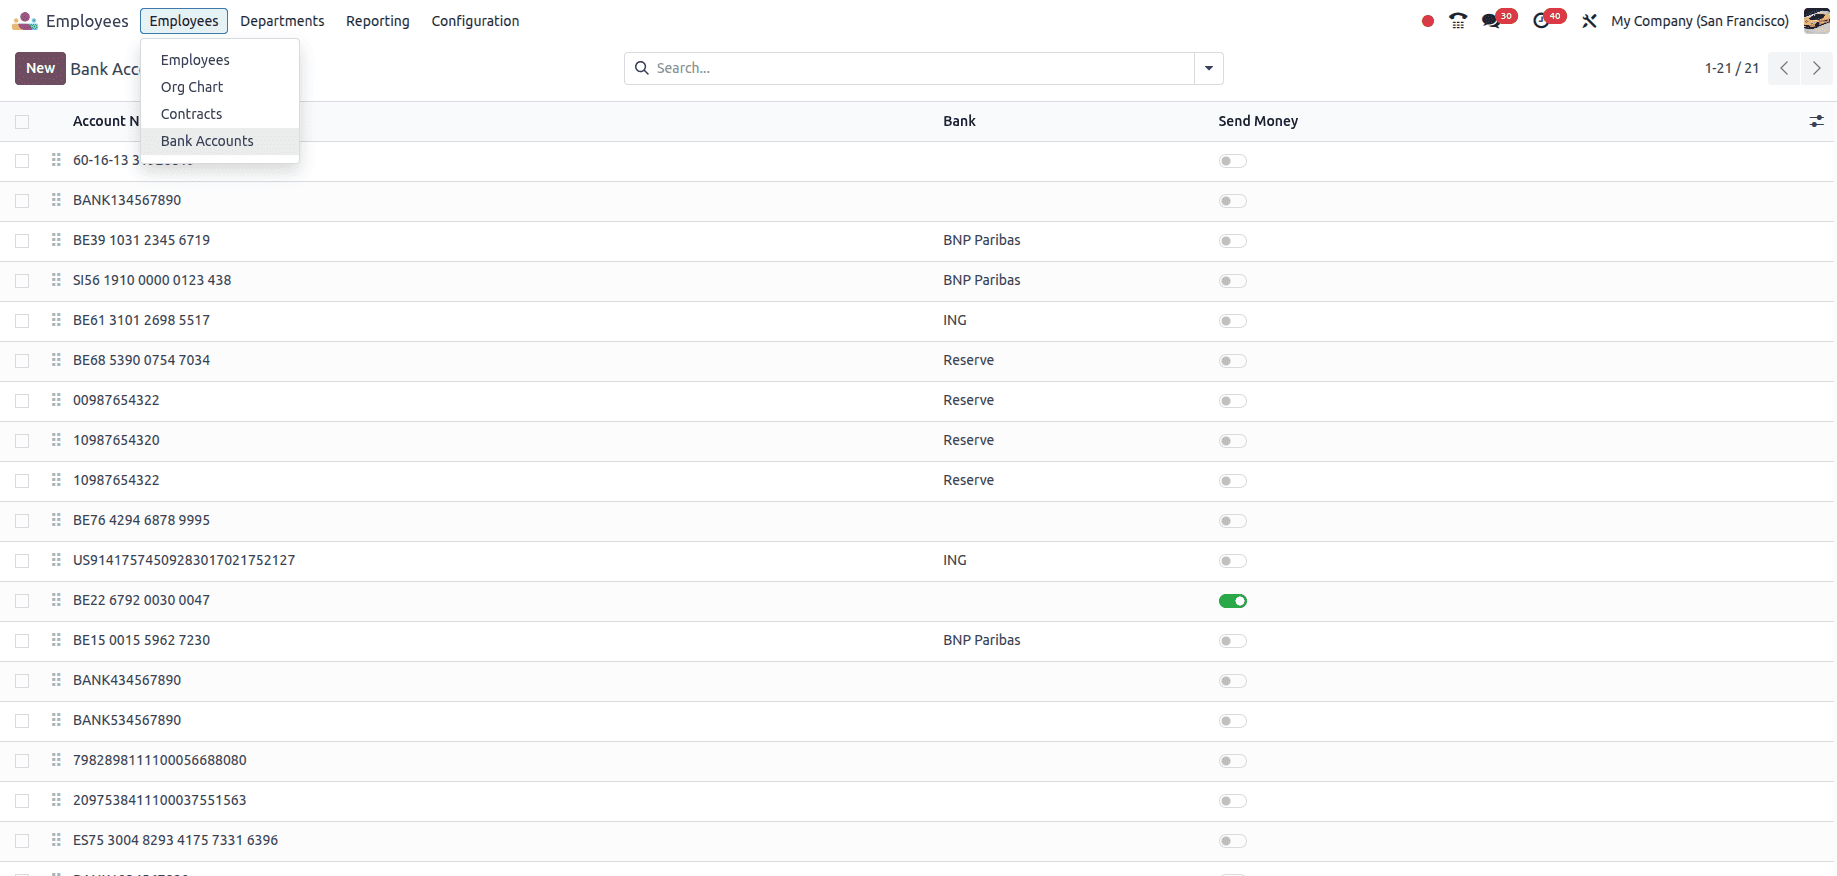Check the box for BANK134567890
This screenshot has width=1837, height=876.
point(22,201)
